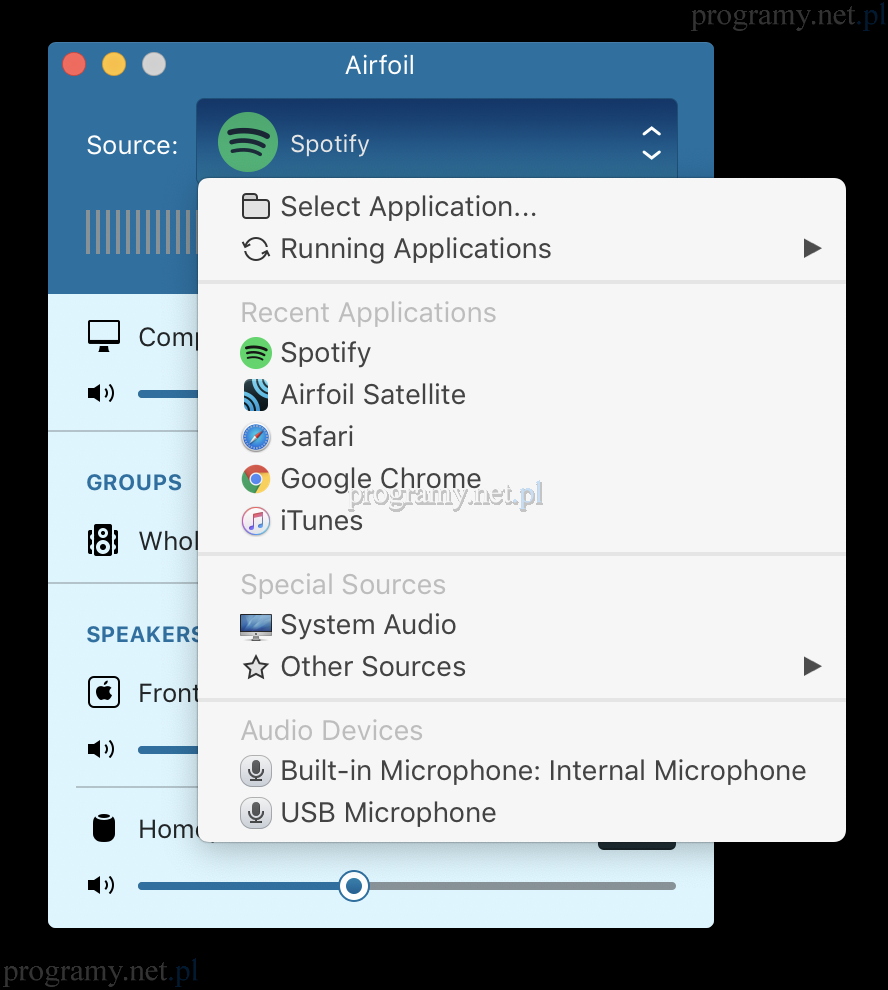Click the HomePod volume slider handle
This screenshot has height=990, width=888.
(353, 886)
